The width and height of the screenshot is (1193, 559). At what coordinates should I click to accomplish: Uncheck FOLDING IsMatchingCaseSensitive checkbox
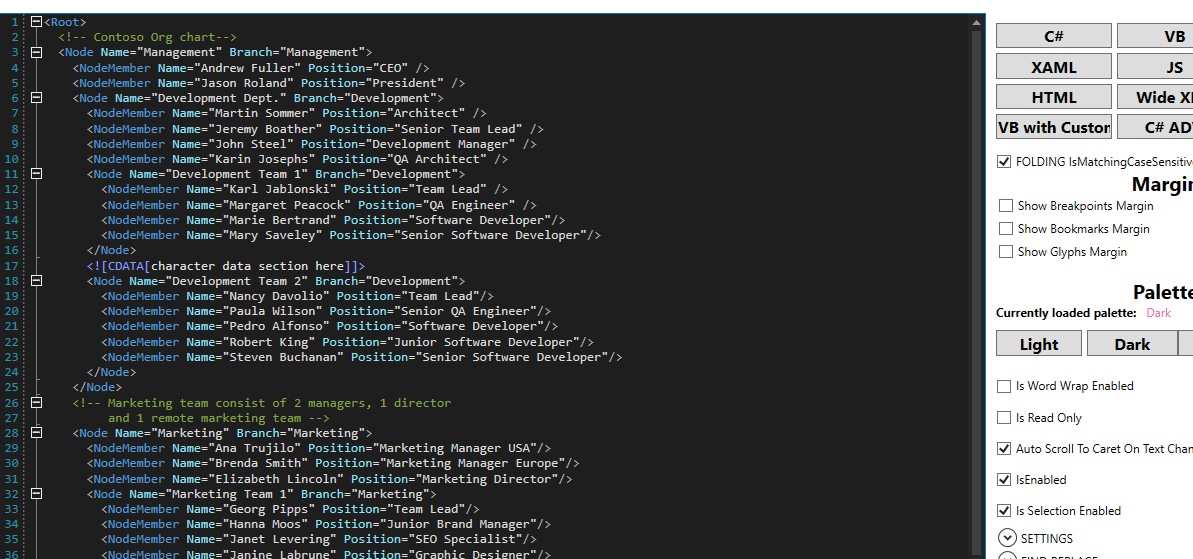point(1004,161)
